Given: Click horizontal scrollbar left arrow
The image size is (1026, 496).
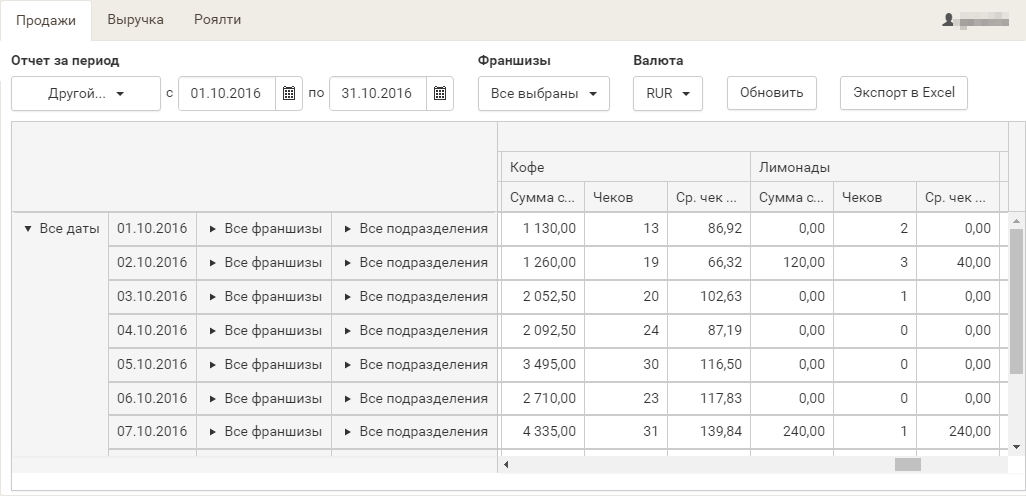Looking at the screenshot, I should click(505, 465).
